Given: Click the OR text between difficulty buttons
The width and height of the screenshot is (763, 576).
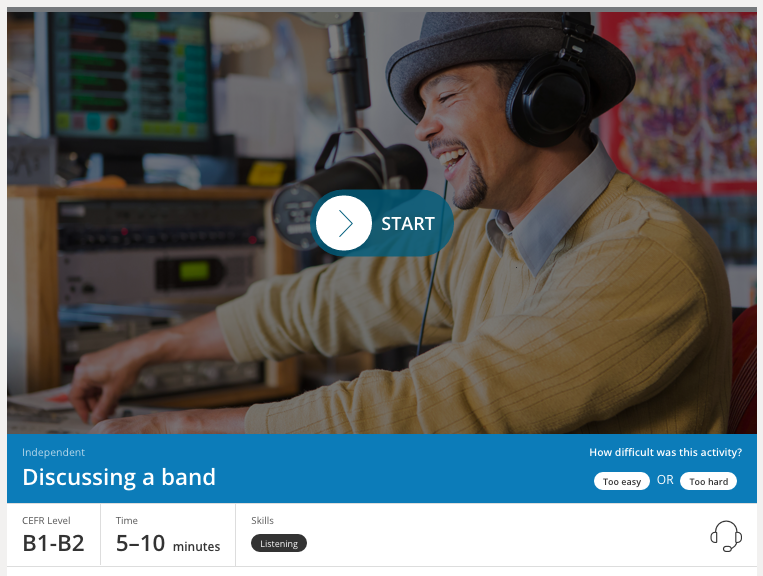Looking at the screenshot, I should pyautogui.click(x=665, y=480).
